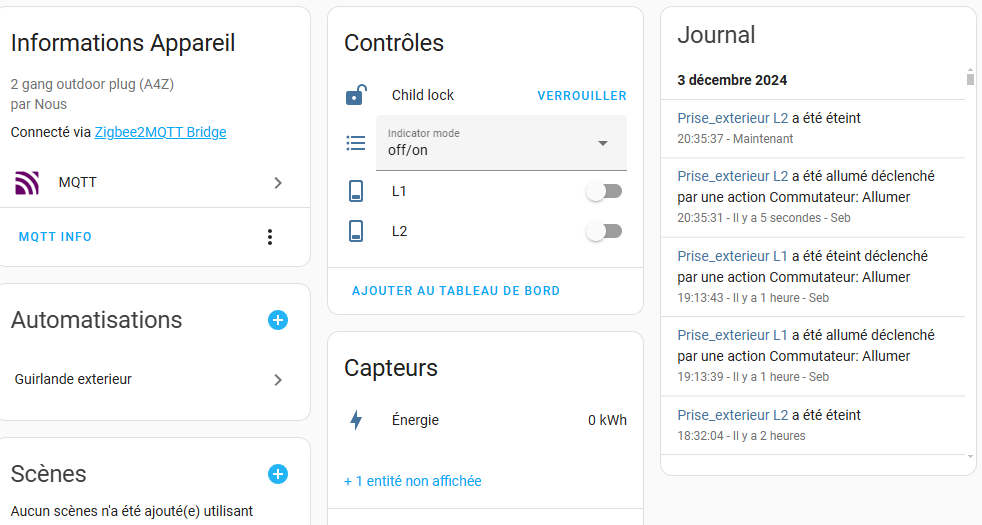Viewport: 982px width, 525px height.
Task: Open first Prise_exterieur L2 journal entry
Action: 733,118
